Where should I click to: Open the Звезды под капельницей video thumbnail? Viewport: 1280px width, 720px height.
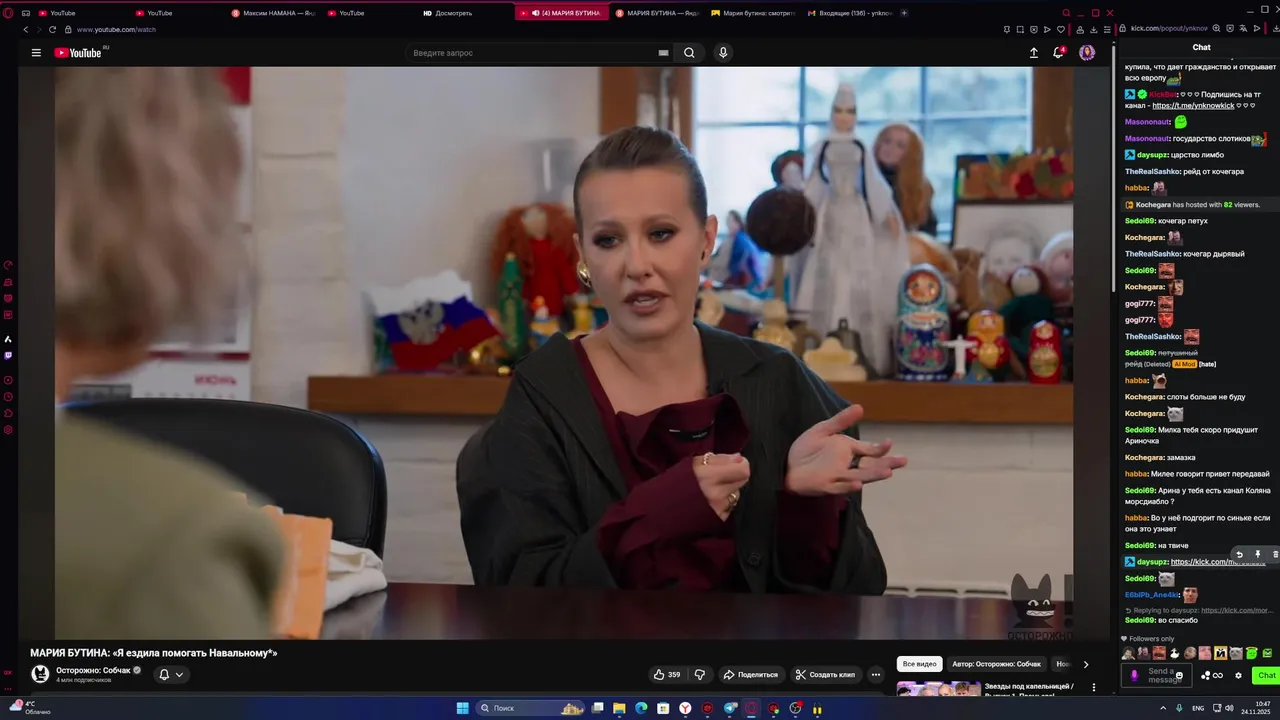(x=939, y=688)
